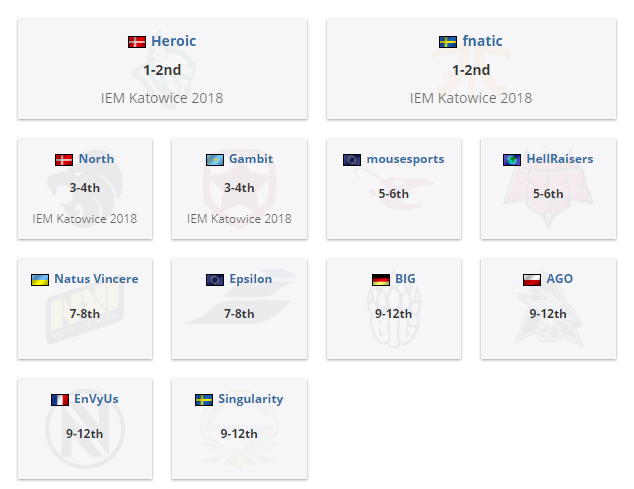Click Epsilon's 7-8th placement text
Image resolution: width=634 pixels, height=489 pixels.
coord(239,314)
